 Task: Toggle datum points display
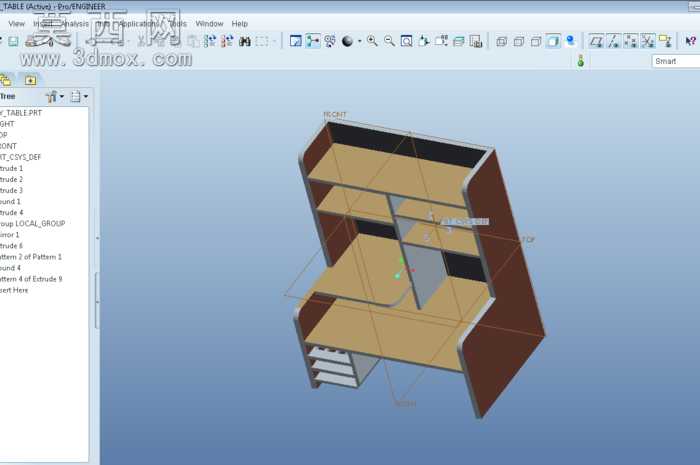click(630, 41)
